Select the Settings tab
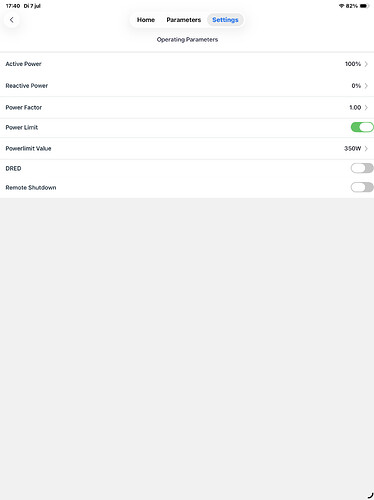This screenshot has width=374, height=500. pos(225,20)
